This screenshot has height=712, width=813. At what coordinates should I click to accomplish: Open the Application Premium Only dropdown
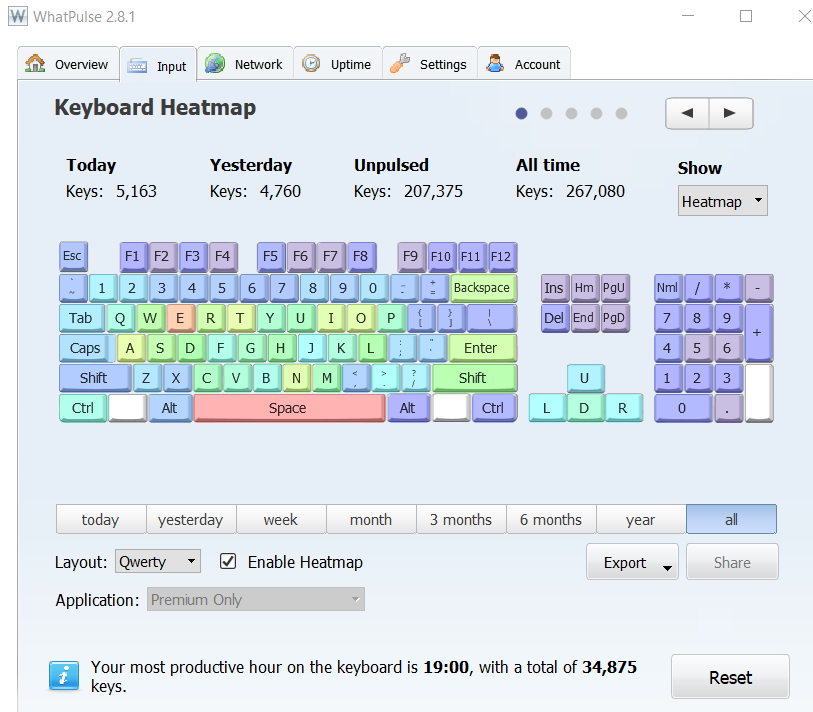pos(256,599)
